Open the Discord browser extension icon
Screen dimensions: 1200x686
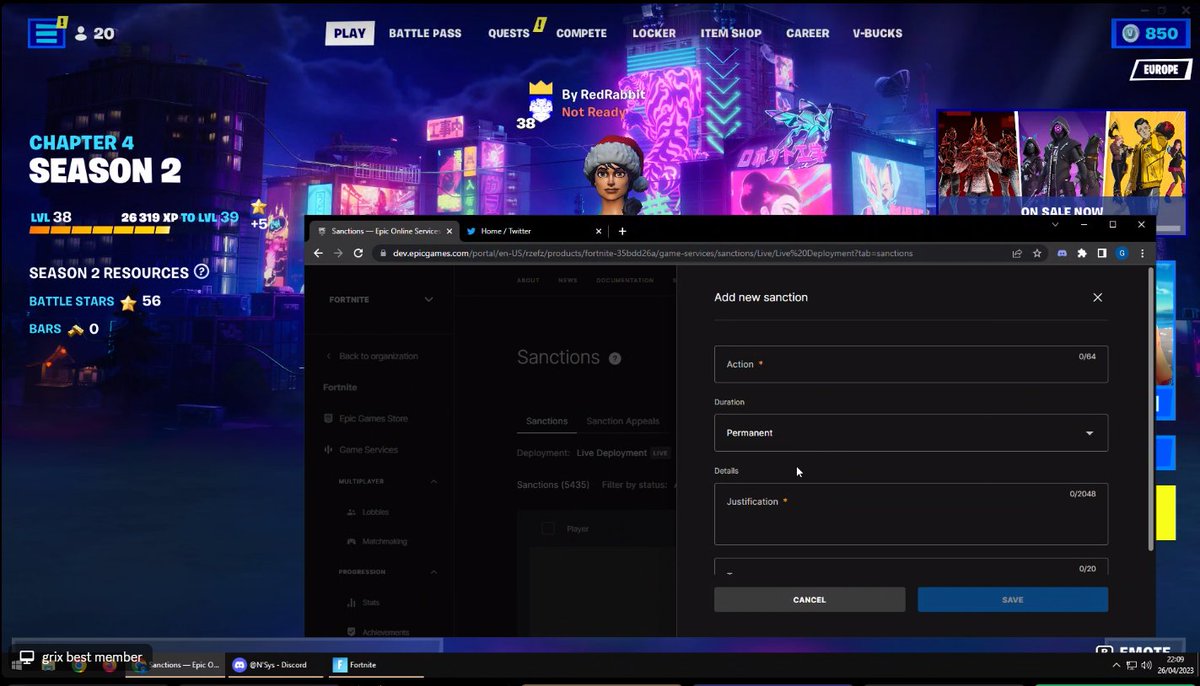pyautogui.click(x=1063, y=253)
